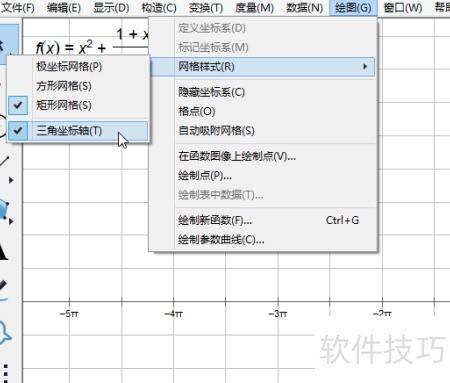Click the −2π axis label
The image size is (450, 383).
click(382, 313)
